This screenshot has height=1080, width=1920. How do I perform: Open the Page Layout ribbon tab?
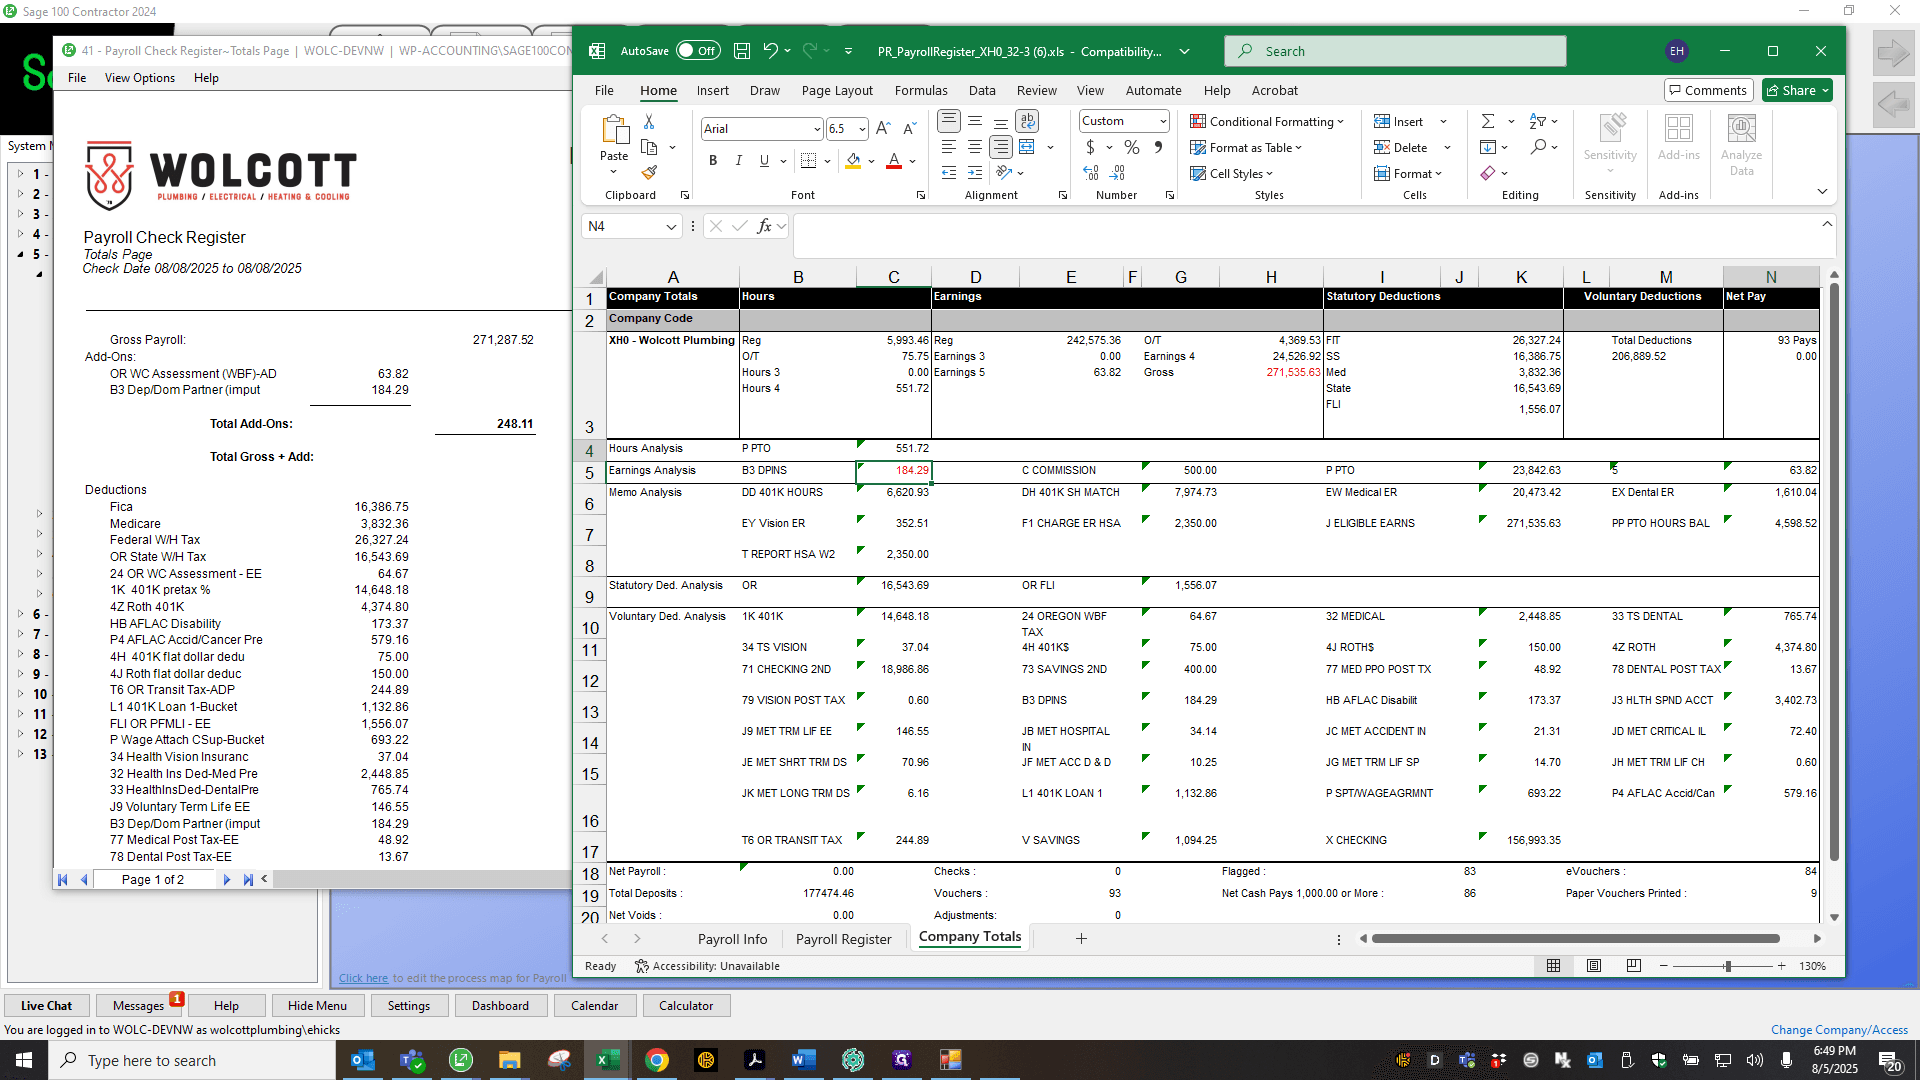click(x=837, y=90)
